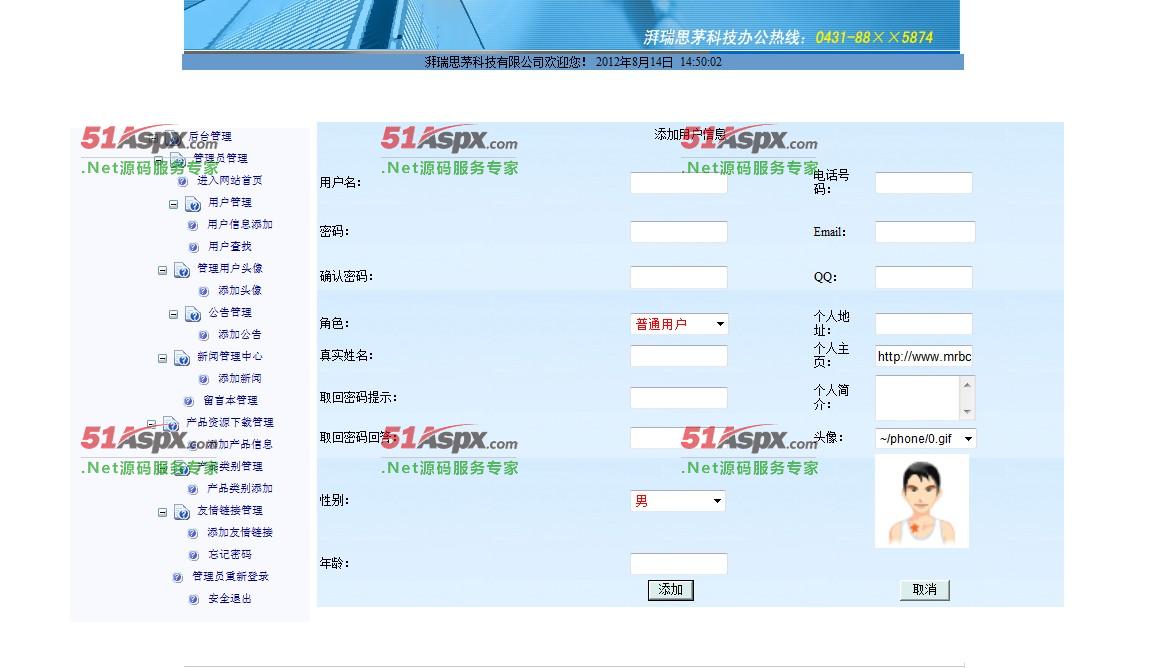
Task: Focus the 确认密码 input field
Action: pos(679,277)
